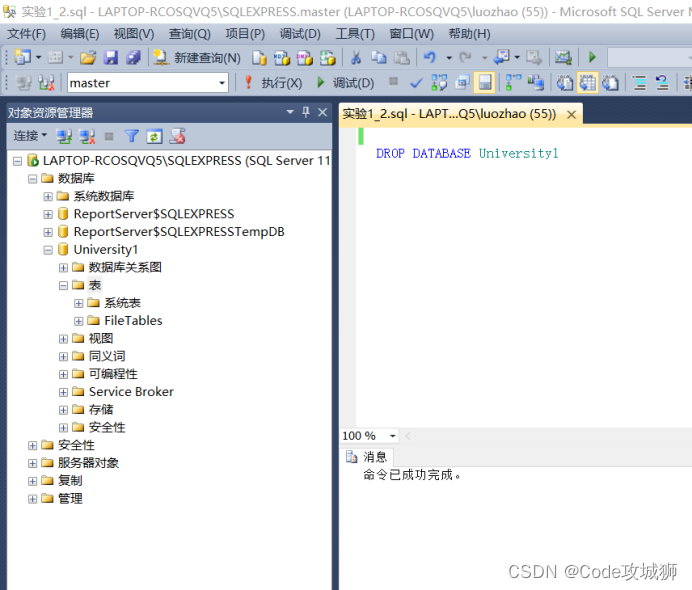
Task: Click the cancel executing query stop icon
Action: coord(393,82)
